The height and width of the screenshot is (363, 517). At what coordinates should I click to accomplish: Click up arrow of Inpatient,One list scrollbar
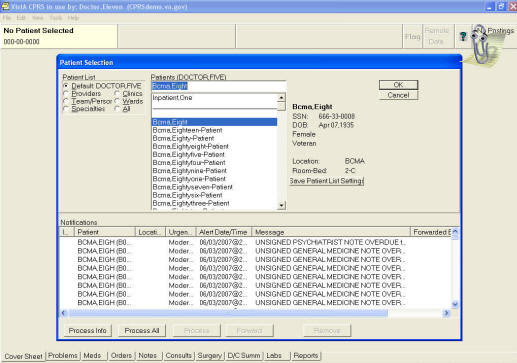click(281, 98)
